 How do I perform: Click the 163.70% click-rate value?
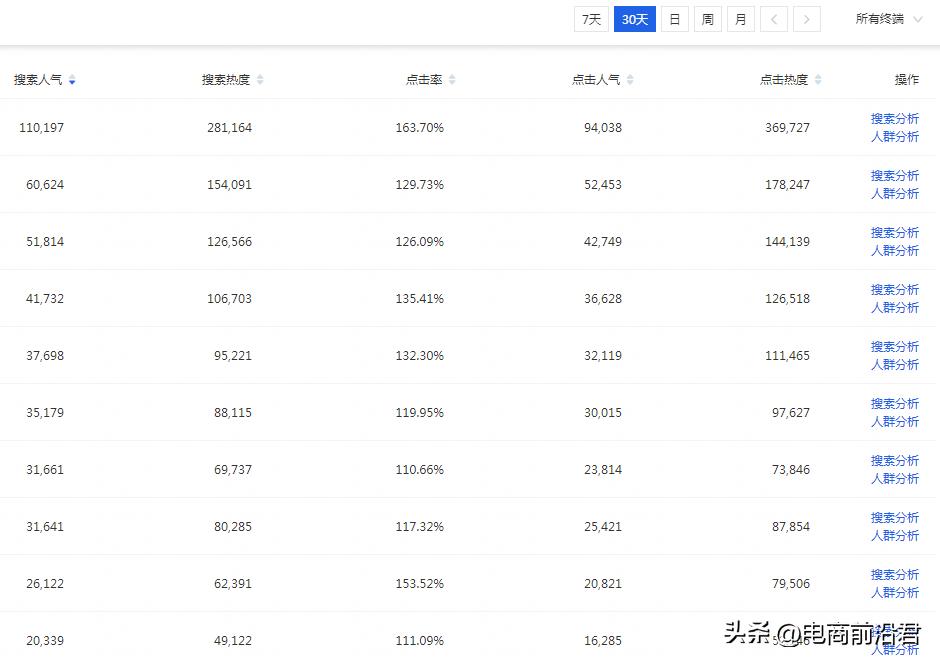419,127
